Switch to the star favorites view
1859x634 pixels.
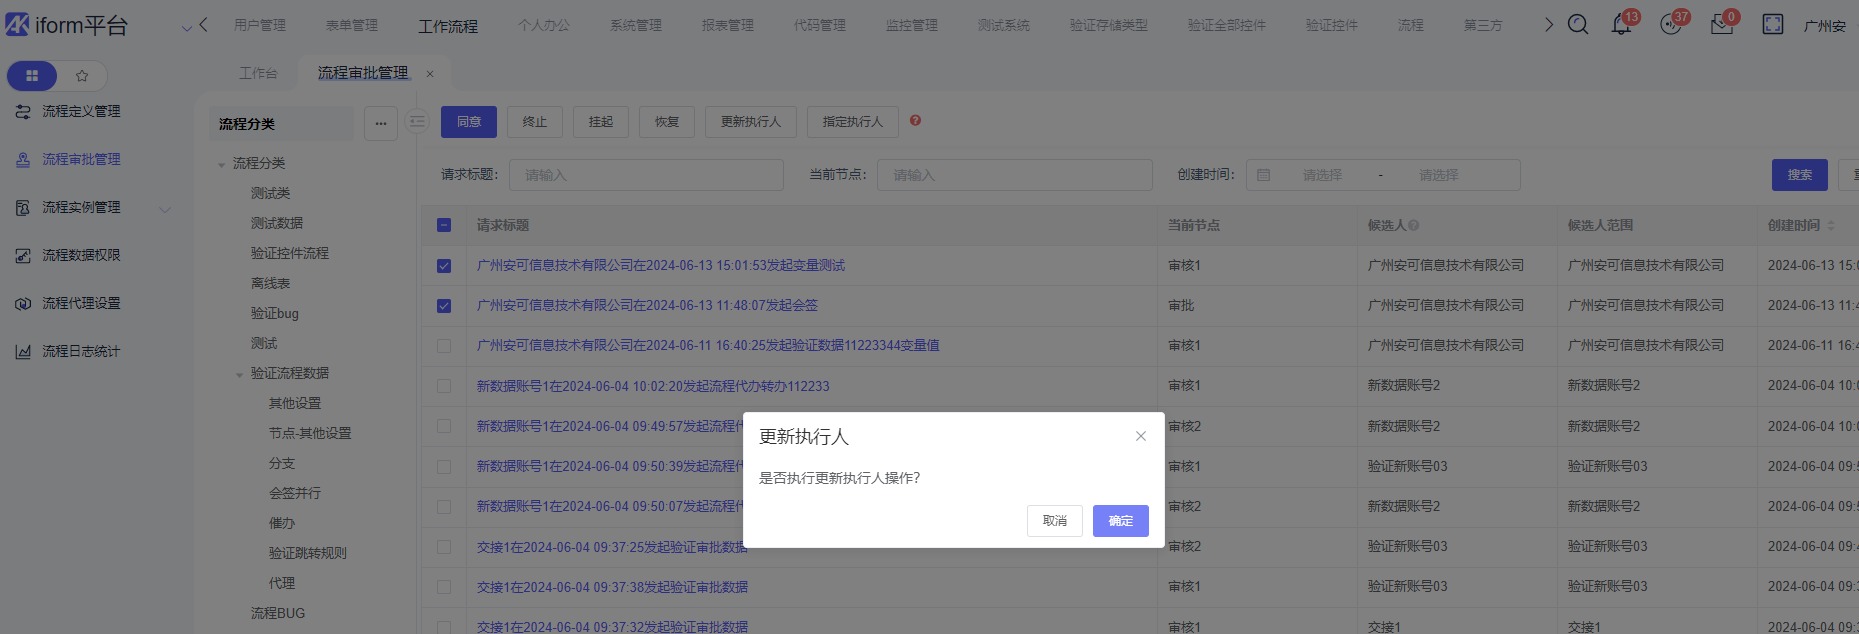tap(82, 76)
